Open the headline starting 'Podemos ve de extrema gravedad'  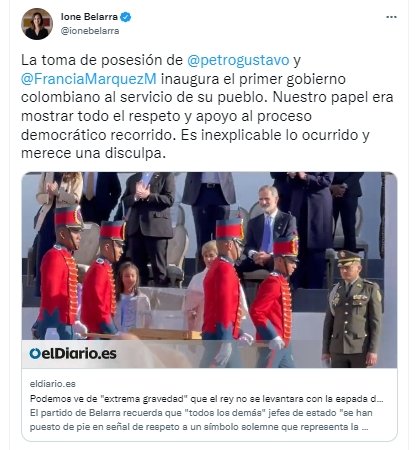[207, 399]
